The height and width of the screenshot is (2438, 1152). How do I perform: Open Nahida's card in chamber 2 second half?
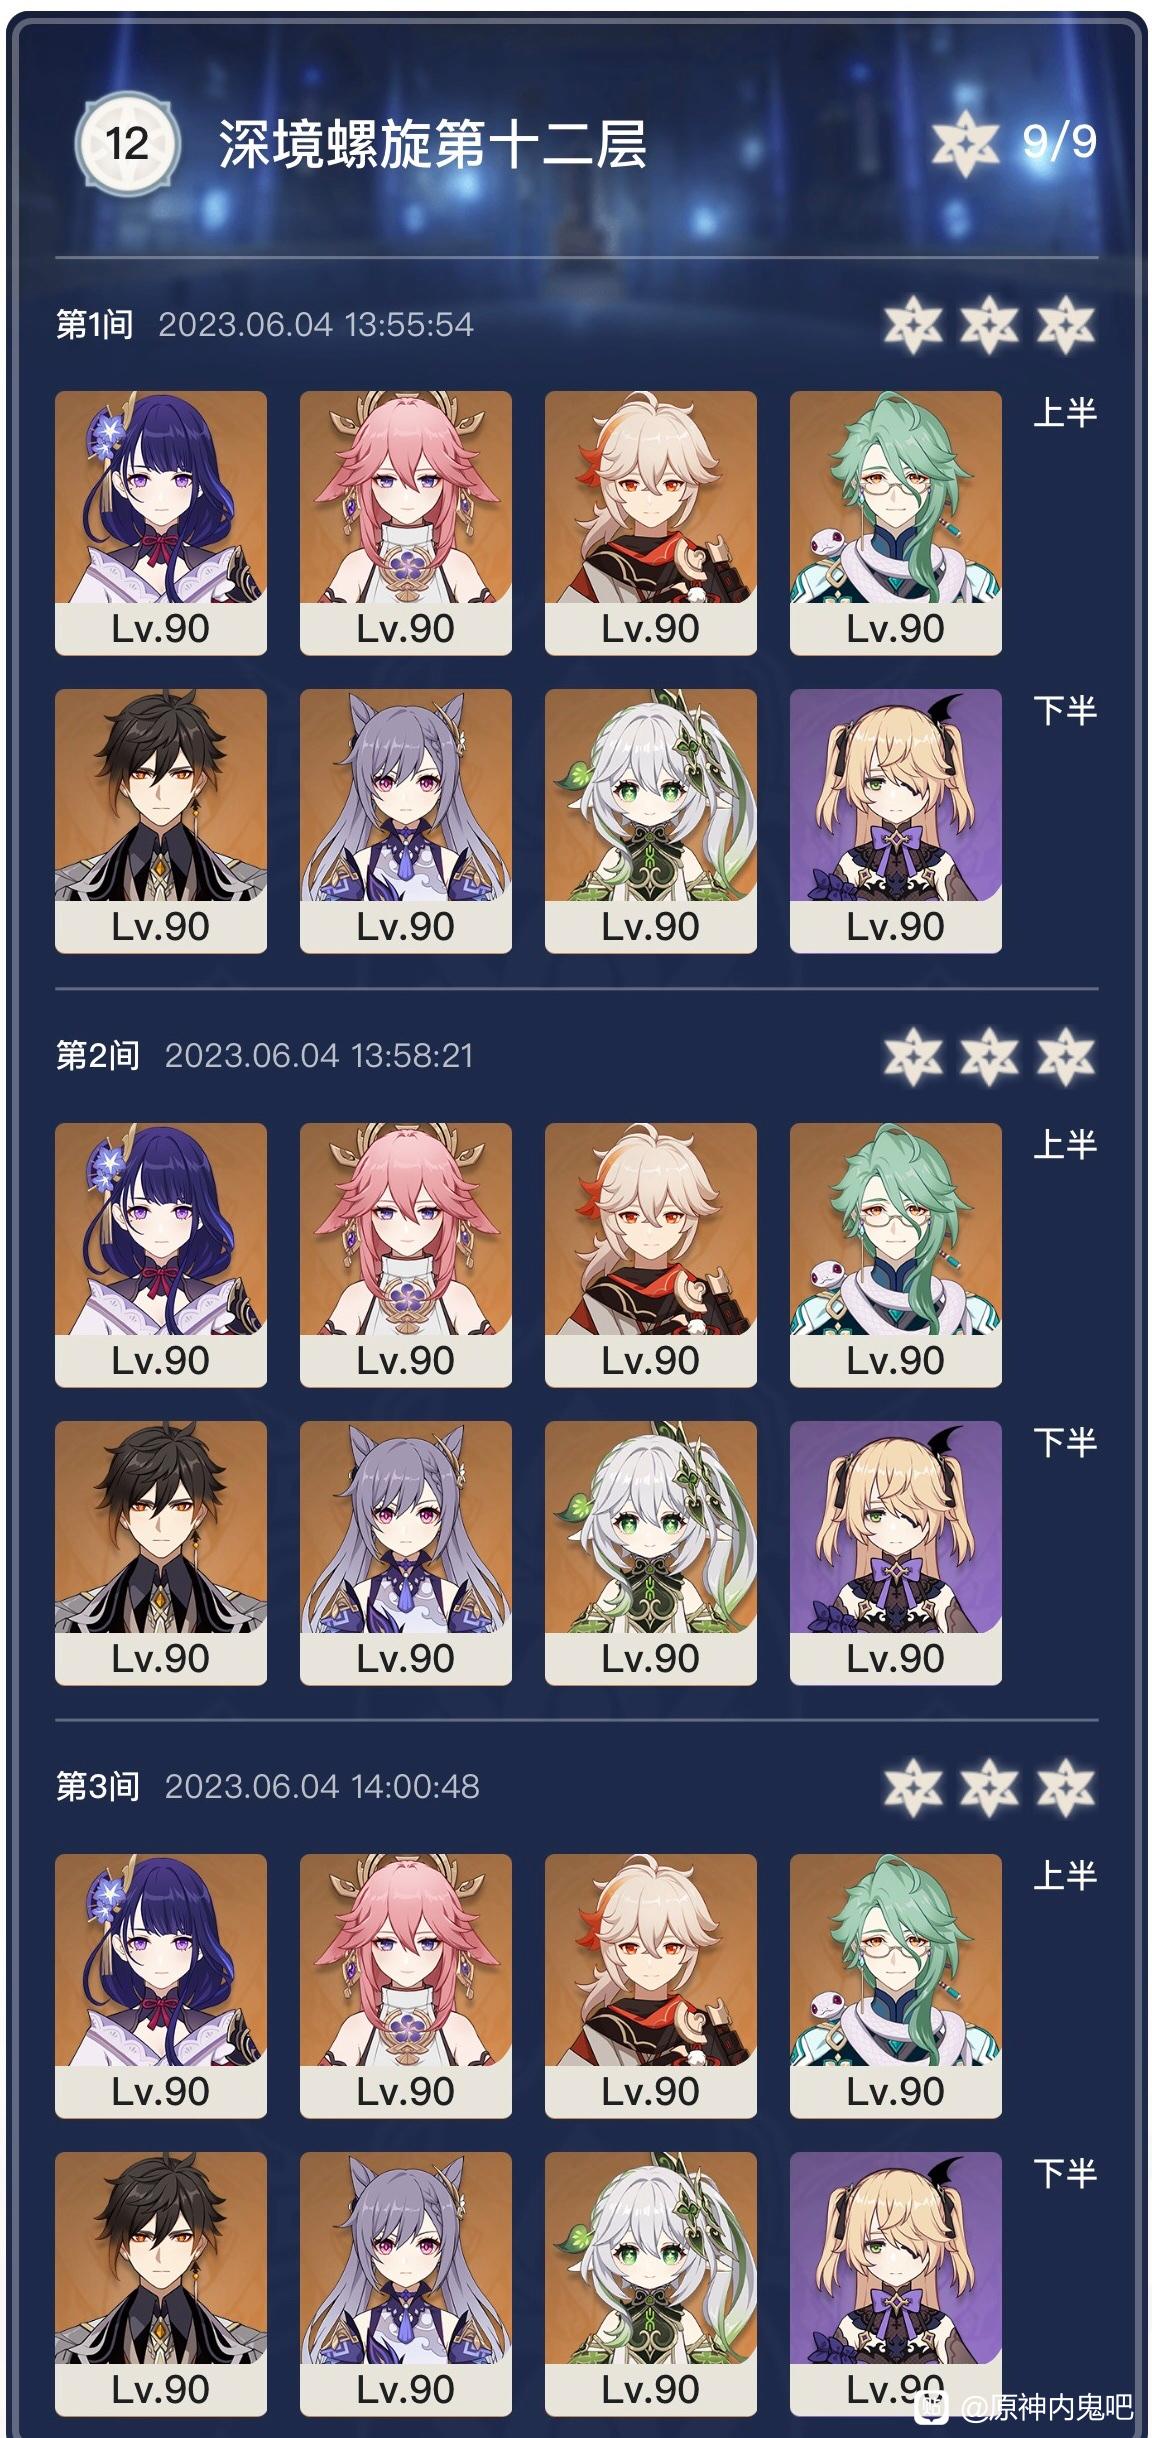pos(651,1553)
